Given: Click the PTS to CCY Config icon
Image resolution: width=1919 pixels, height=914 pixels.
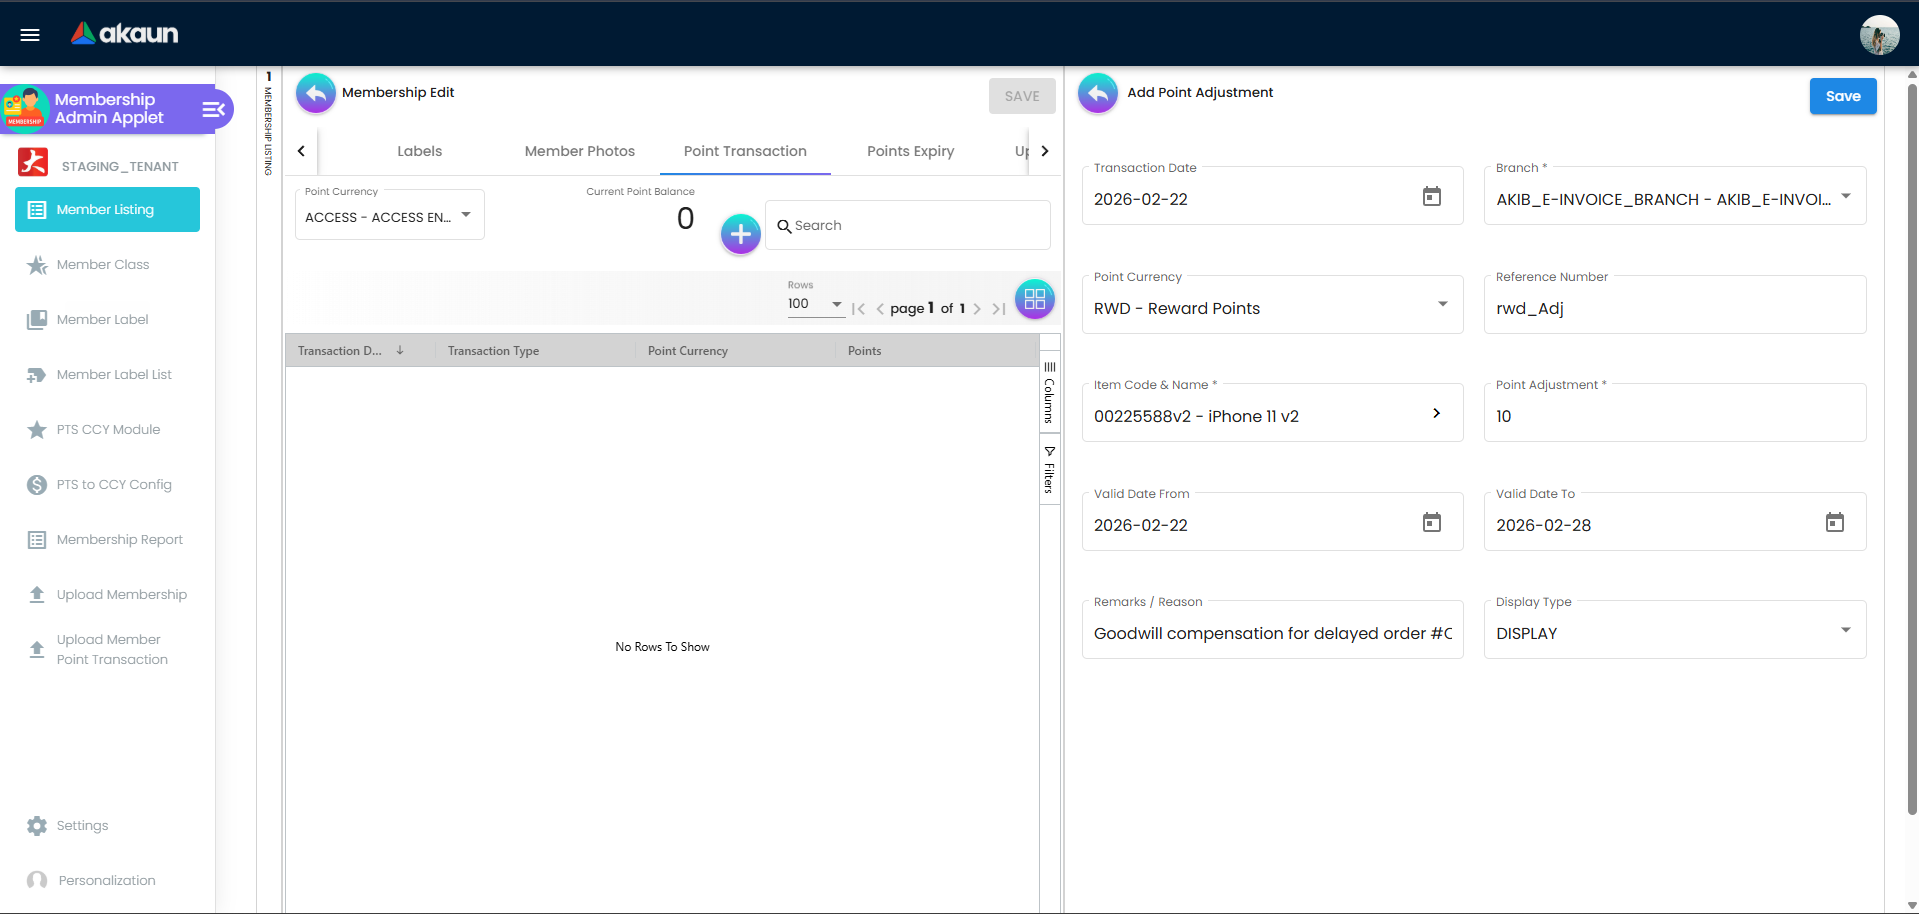Looking at the screenshot, I should click(37, 484).
